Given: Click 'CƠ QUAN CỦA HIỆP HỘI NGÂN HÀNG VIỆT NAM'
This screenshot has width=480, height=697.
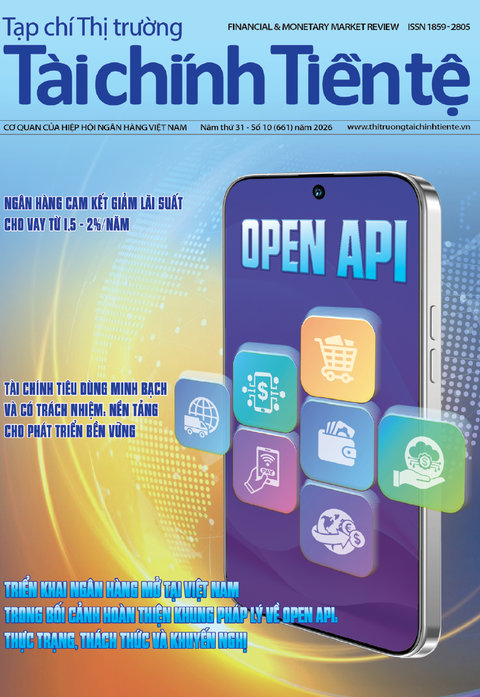Looking at the screenshot, I should pyautogui.click(x=95, y=127).
